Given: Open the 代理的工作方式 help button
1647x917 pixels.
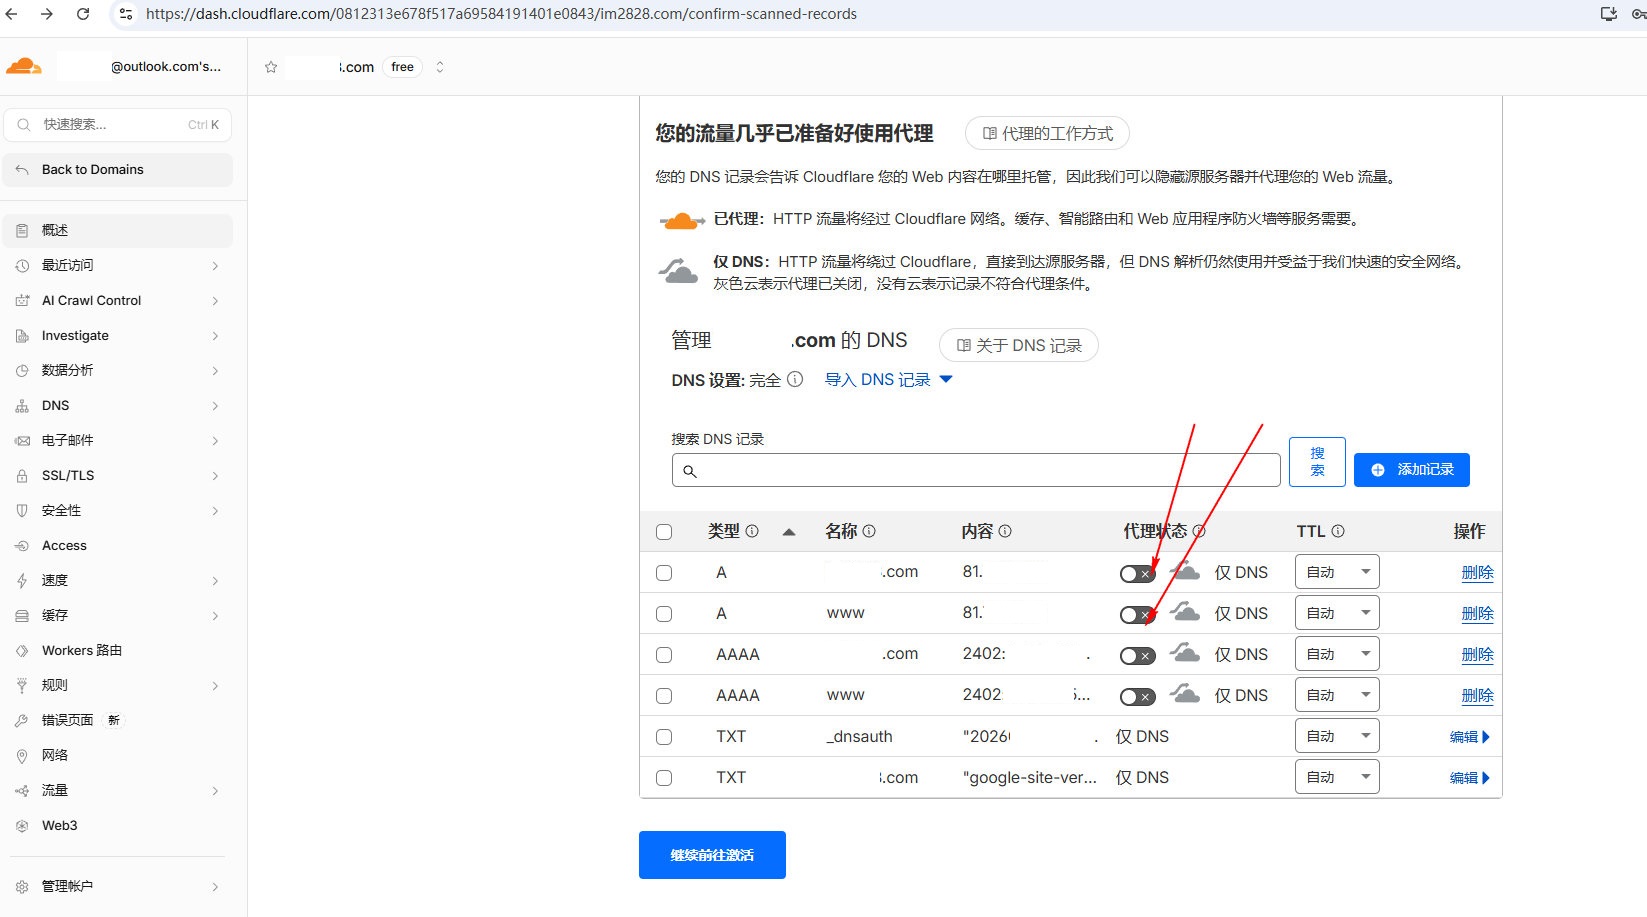Looking at the screenshot, I should [x=1047, y=133].
